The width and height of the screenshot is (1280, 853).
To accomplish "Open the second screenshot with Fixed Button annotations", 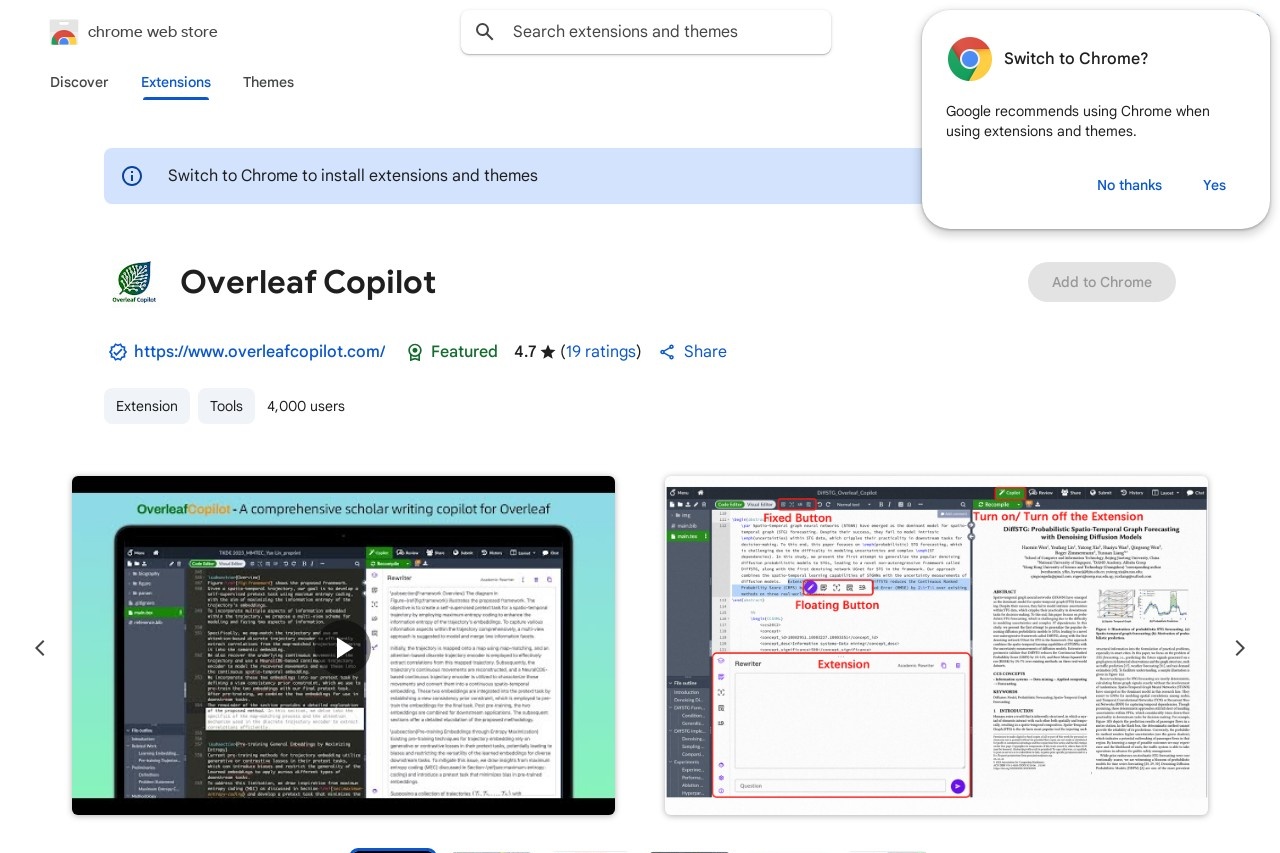I will 936,645.
